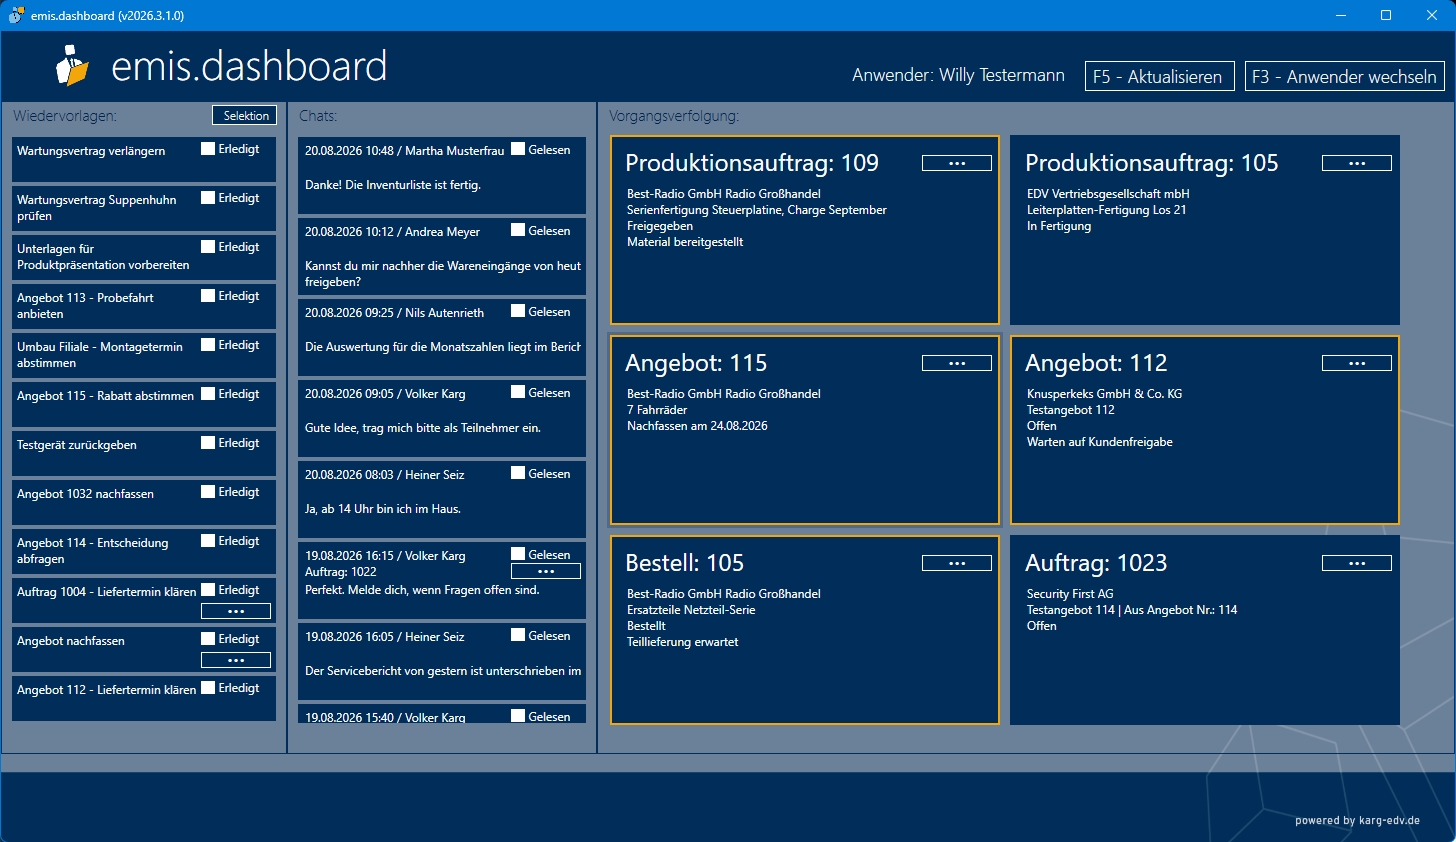This screenshot has height=842, width=1456.
Task: Click the 'Warten auf Kundenfreigabe' status line
Action: (1100, 442)
